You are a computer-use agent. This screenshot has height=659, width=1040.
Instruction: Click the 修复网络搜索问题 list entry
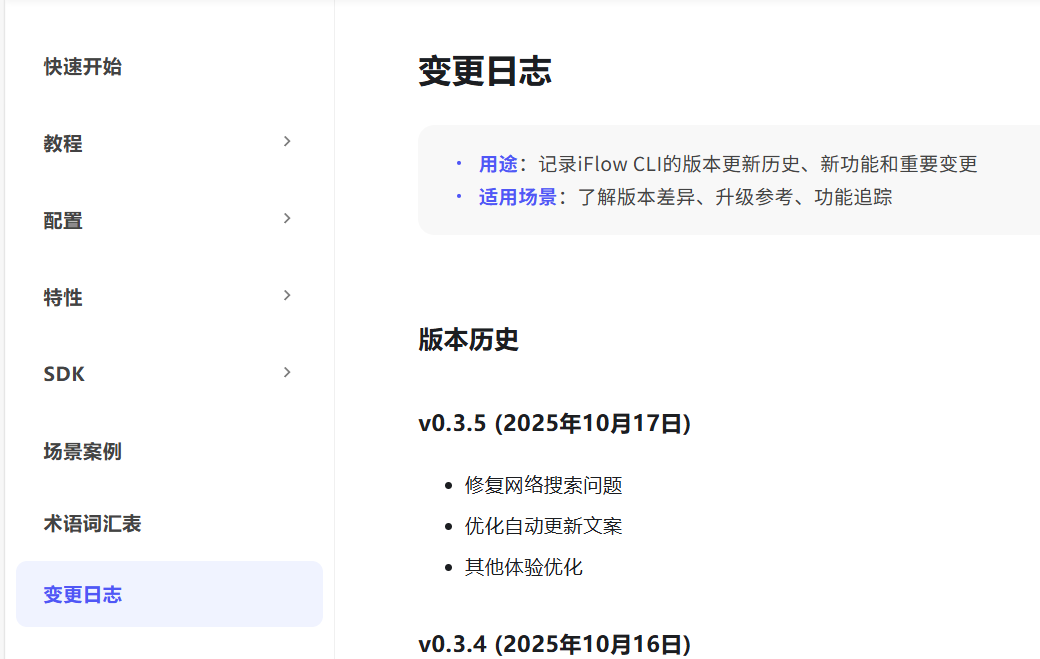[x=543, y=486]
